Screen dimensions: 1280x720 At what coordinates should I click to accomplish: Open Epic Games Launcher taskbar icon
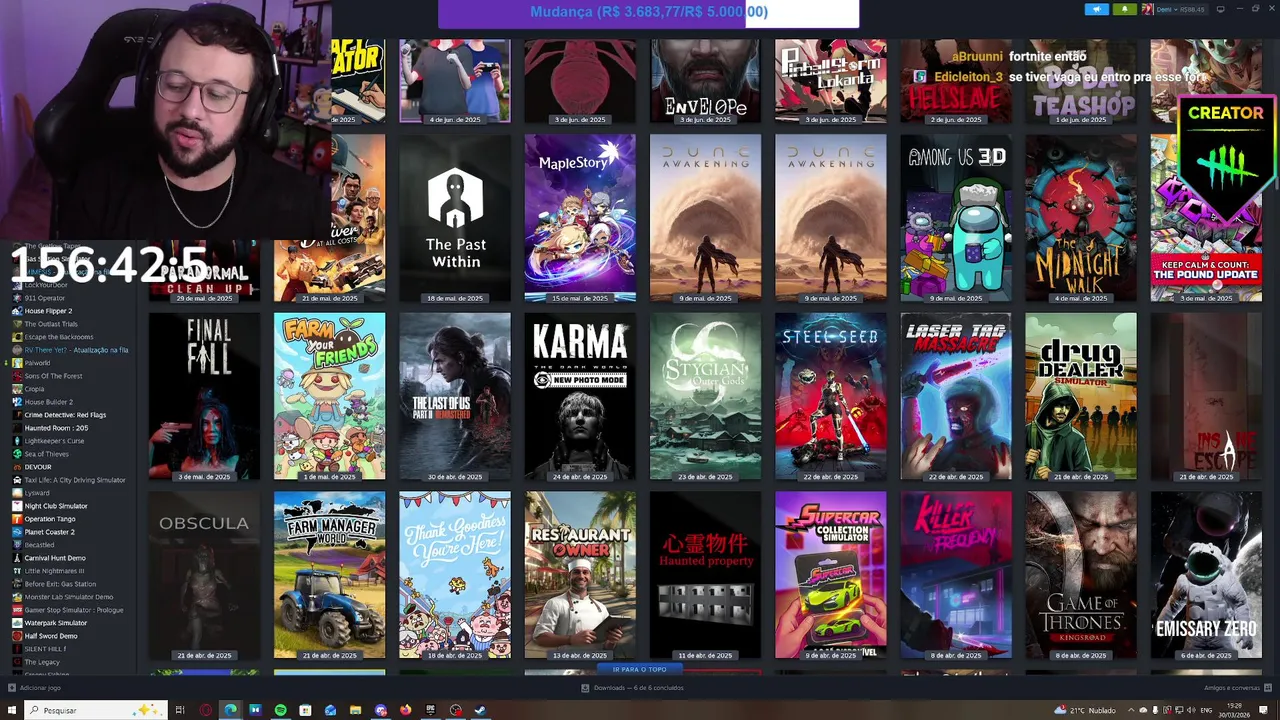click(x=430, y=710)
